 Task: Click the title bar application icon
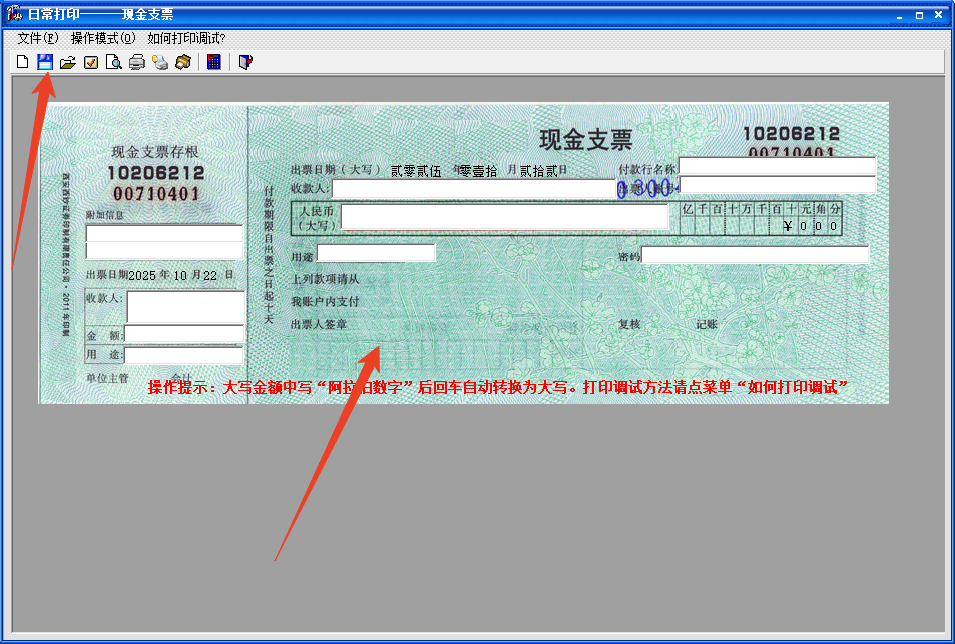click(x=14, y=13)
